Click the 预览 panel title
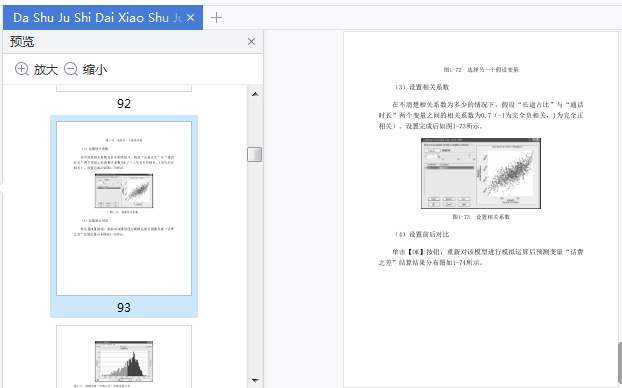 [22, 42]
